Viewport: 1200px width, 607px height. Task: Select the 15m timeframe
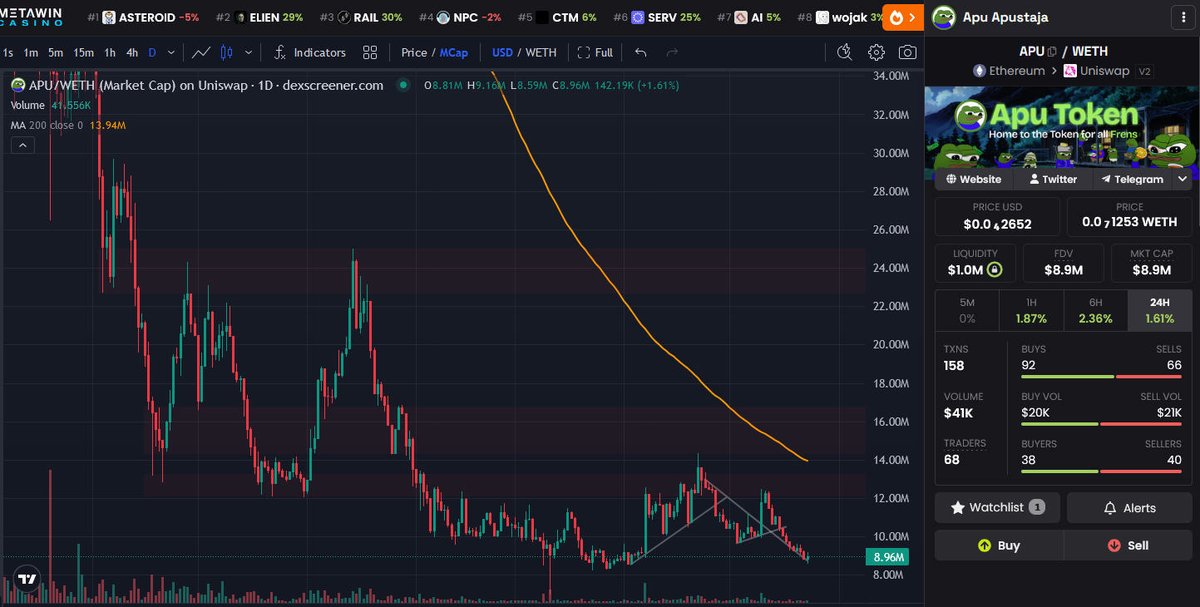(x=84, y=52)
